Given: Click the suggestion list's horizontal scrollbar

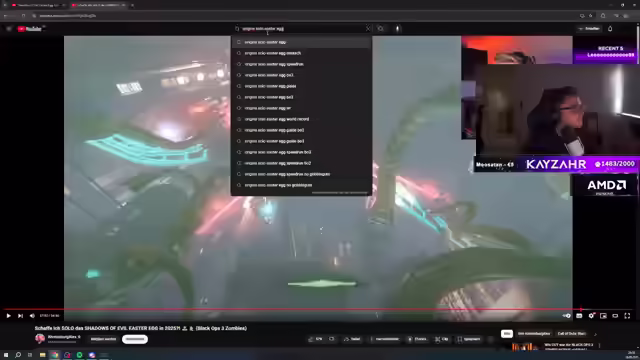Looking at the screenshot, I should tap(340, 193).
